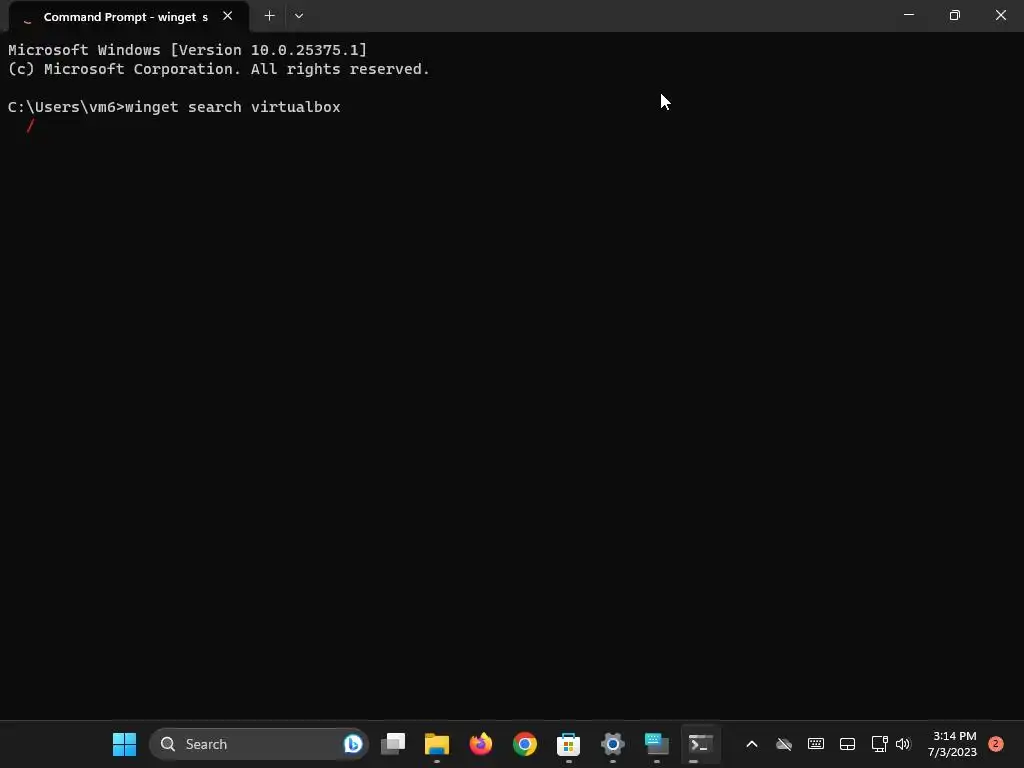Restore down the terminal window
The width and height of the screenshot is (1024, 768).
tap(954, 15)
